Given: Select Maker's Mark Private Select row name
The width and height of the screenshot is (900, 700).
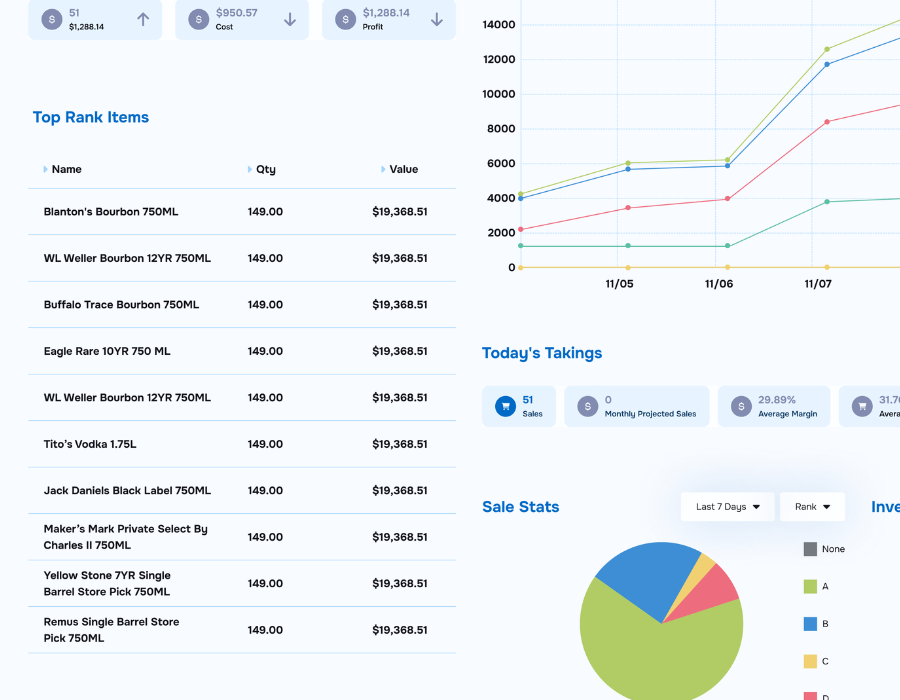Looking at the screenshot, I should click(x=126, y=537).
